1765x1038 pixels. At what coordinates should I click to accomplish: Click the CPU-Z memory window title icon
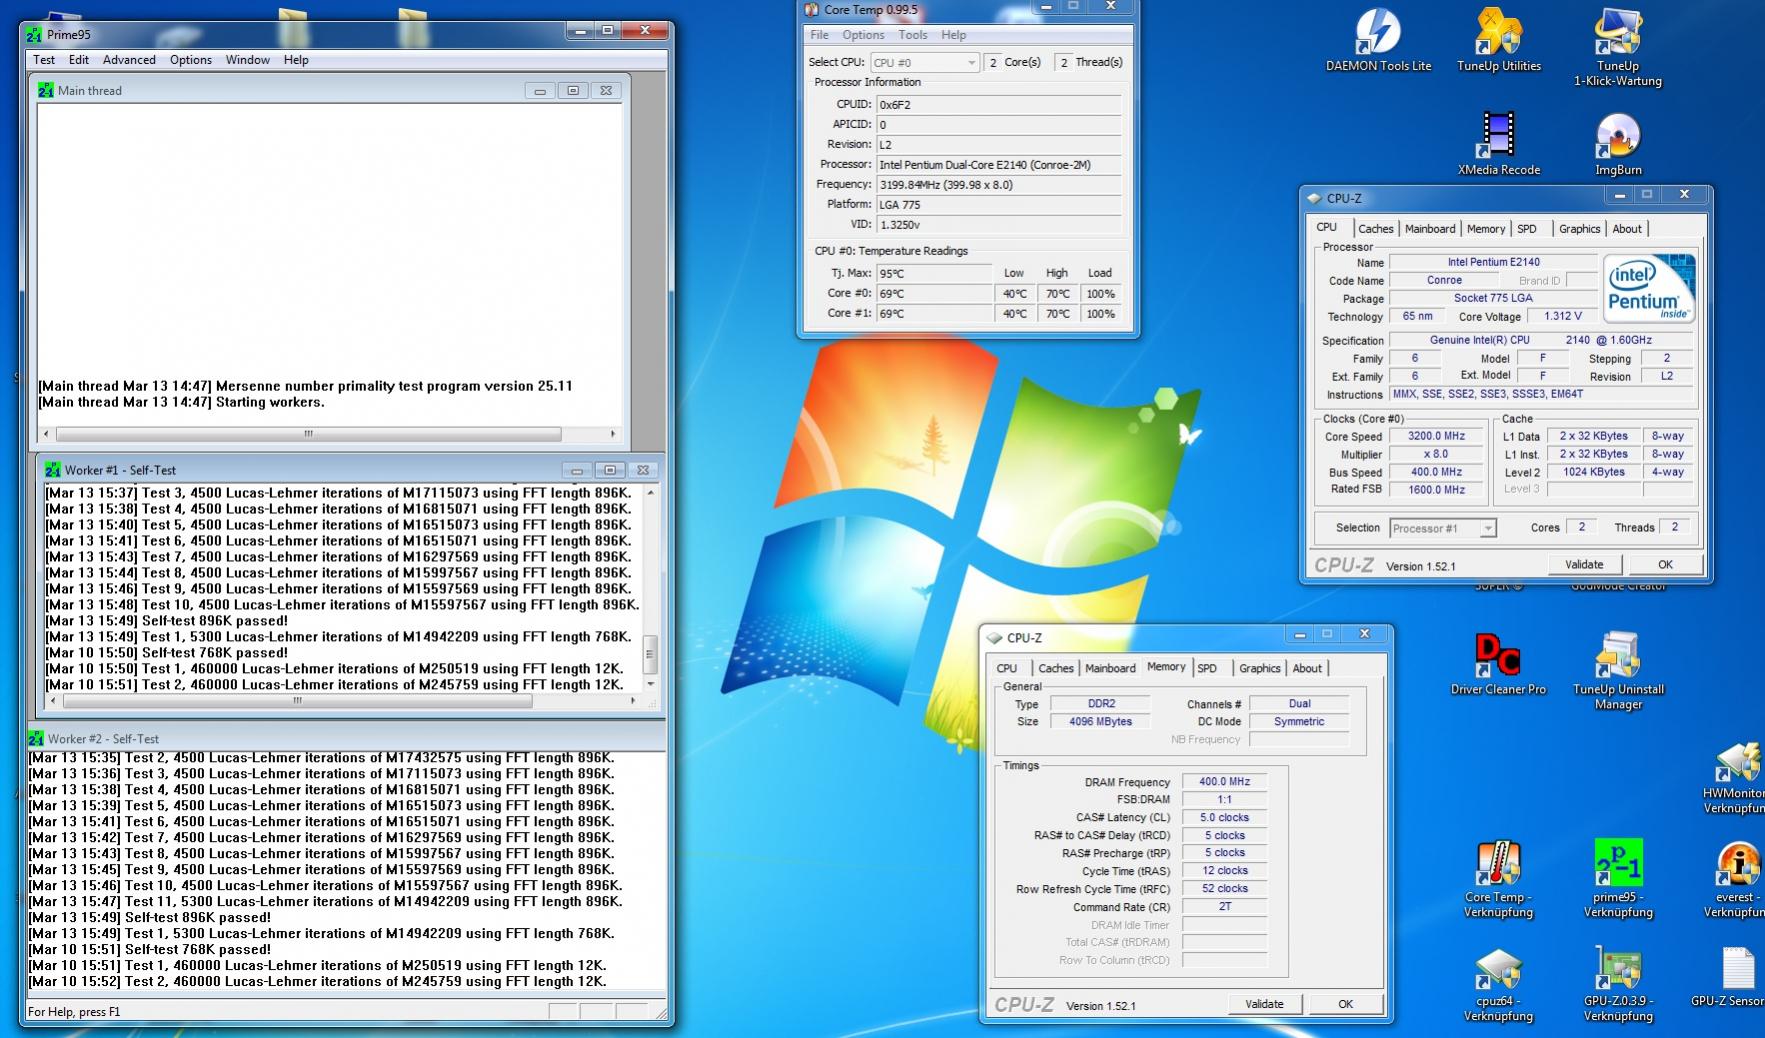click(x=995, y=638)
